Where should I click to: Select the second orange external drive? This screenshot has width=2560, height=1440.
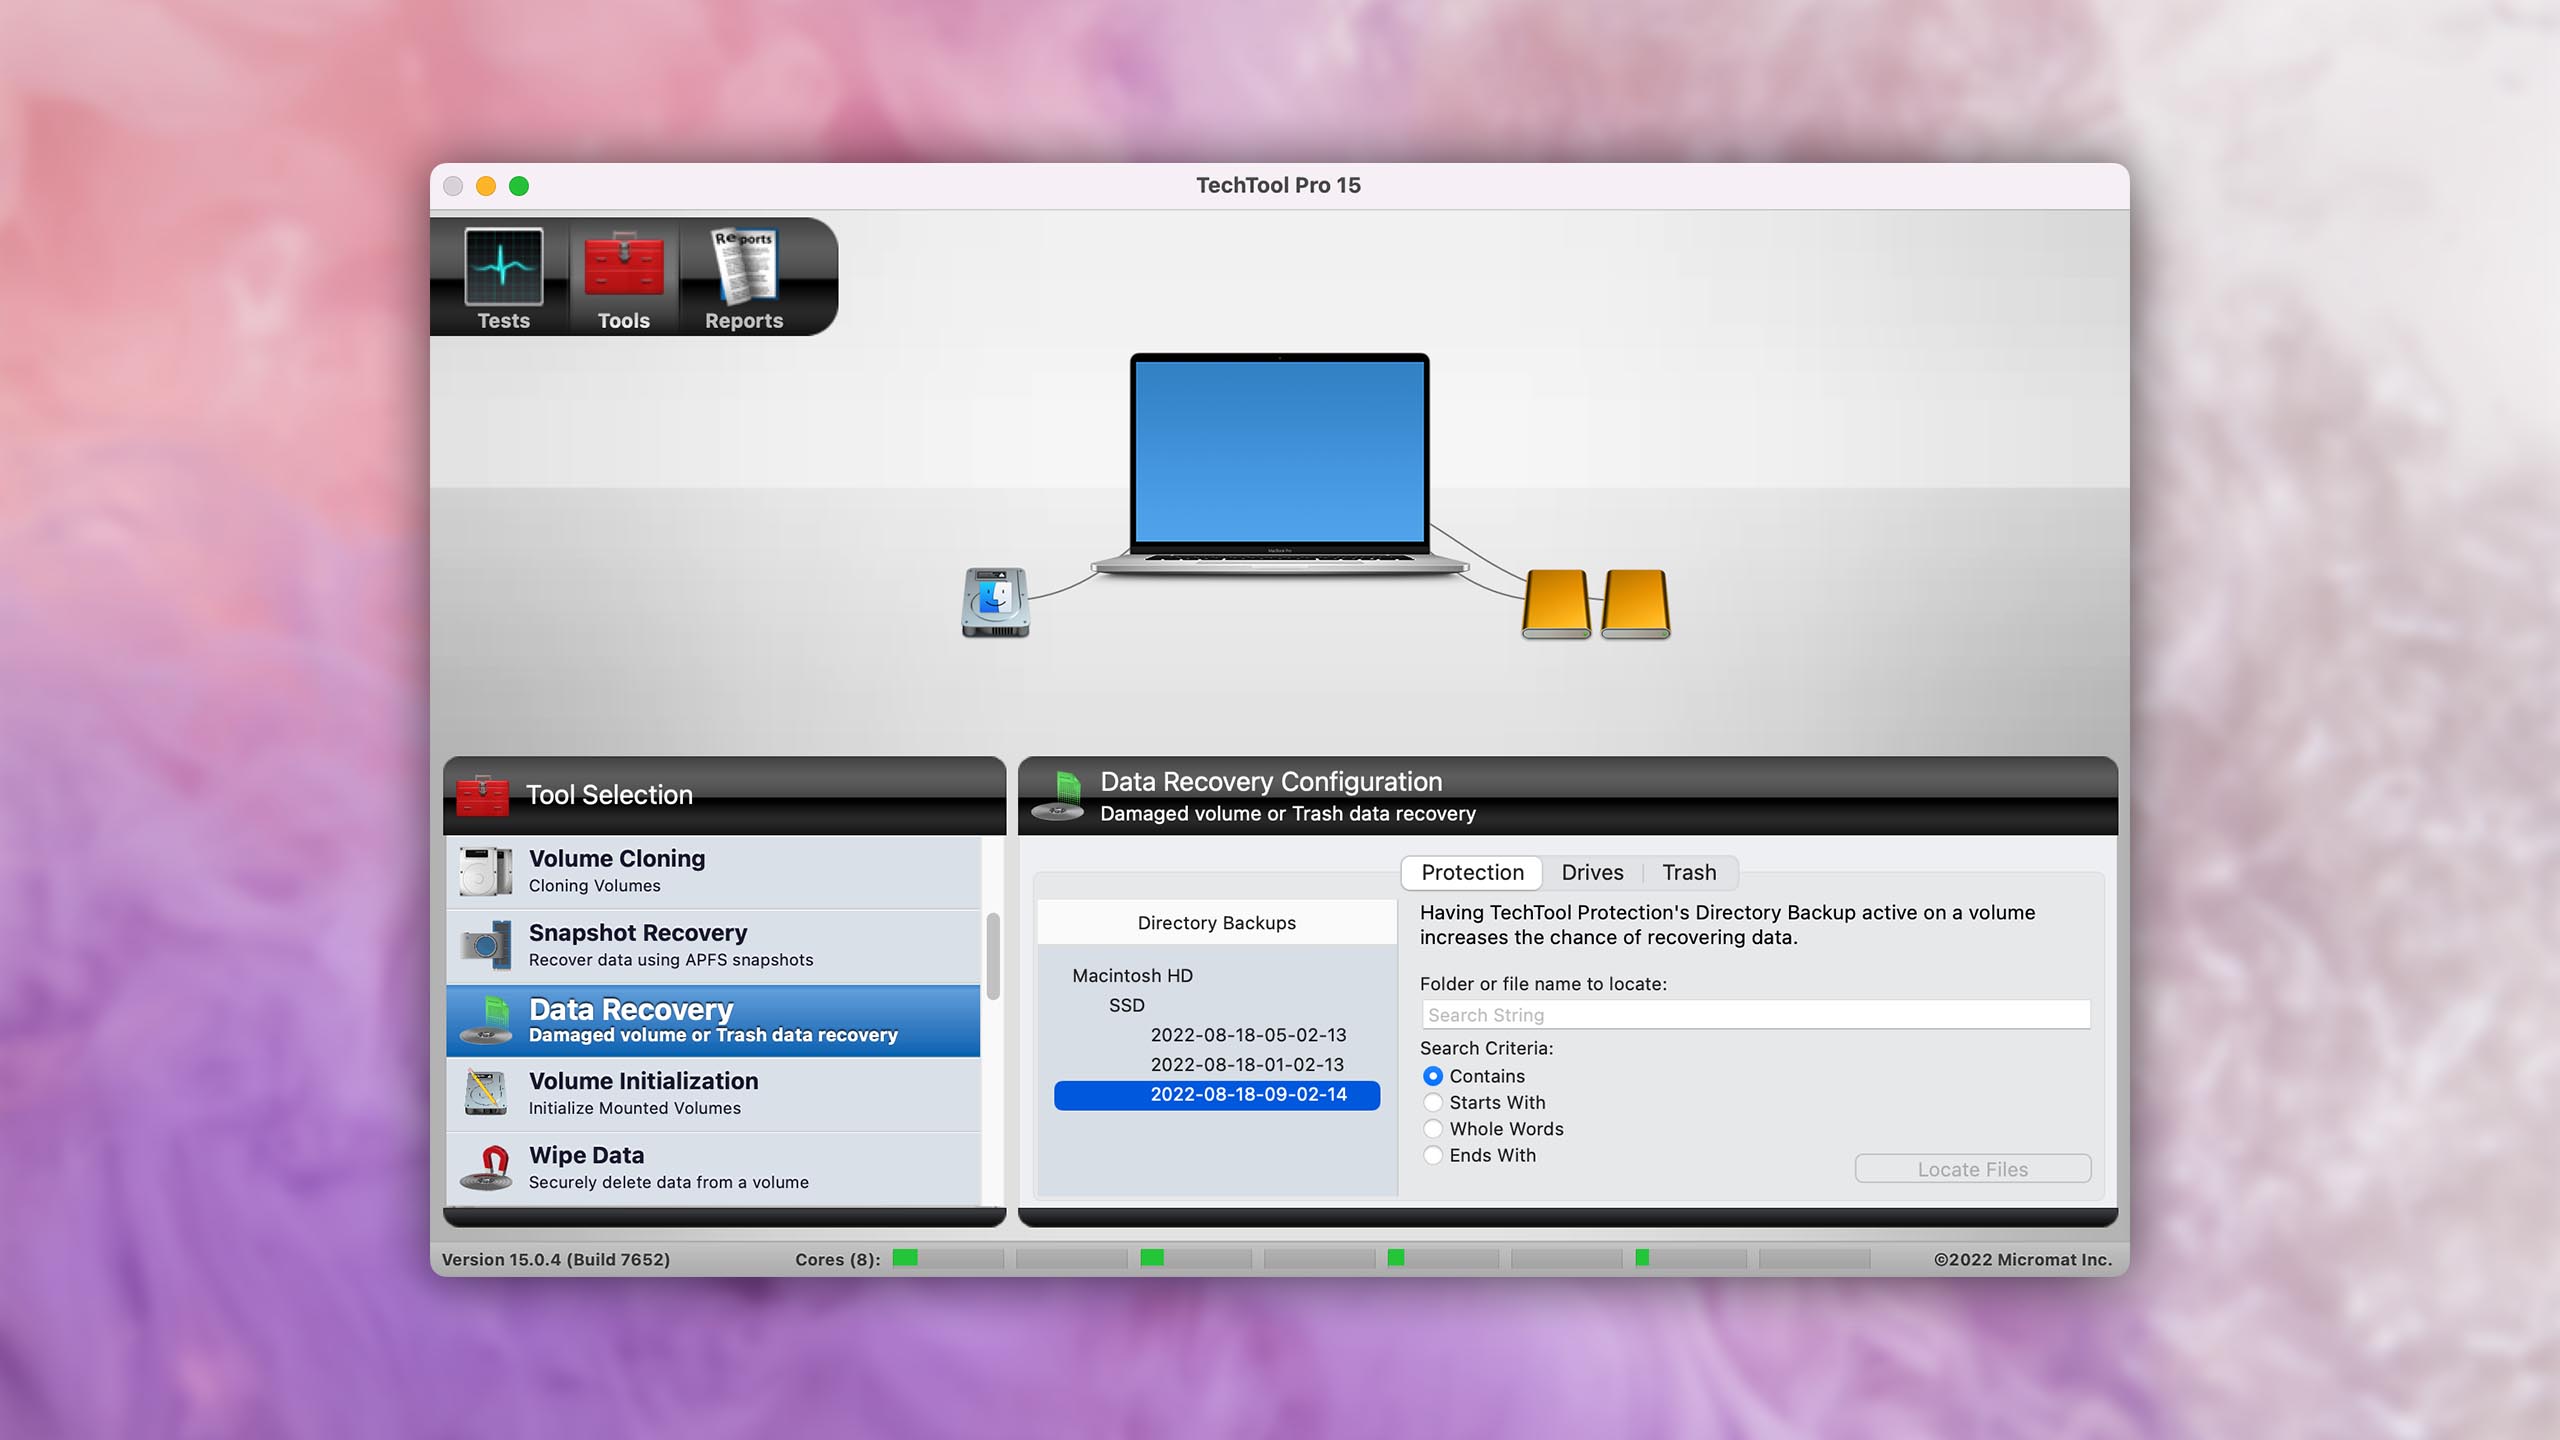pyautogui.click(x=1635, y=604)
